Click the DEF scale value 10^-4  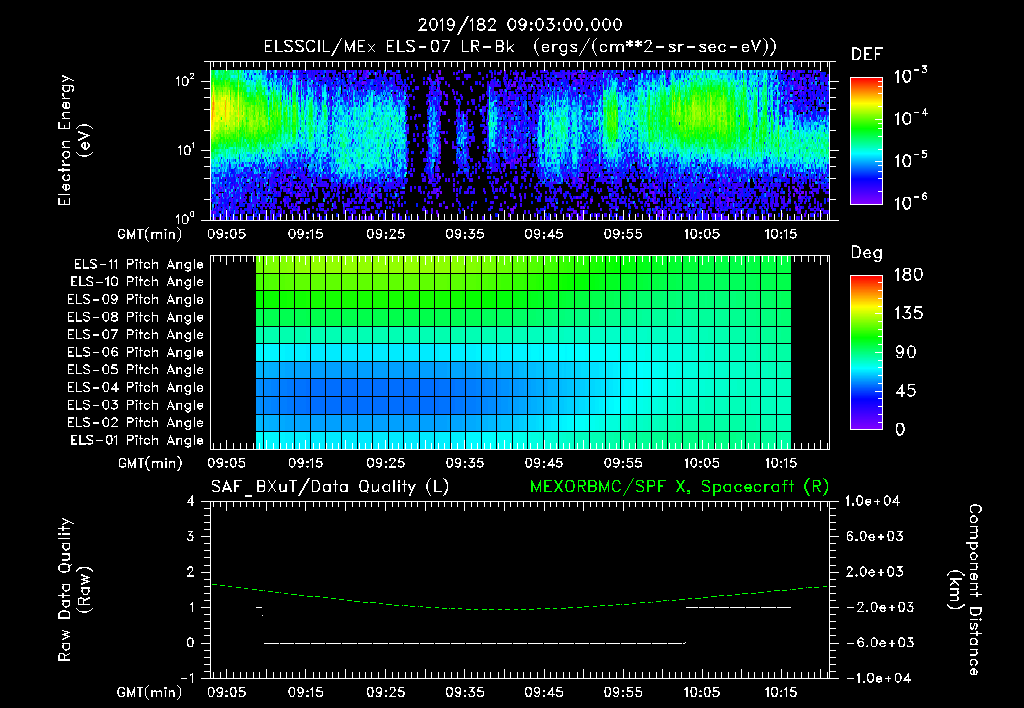910,118
